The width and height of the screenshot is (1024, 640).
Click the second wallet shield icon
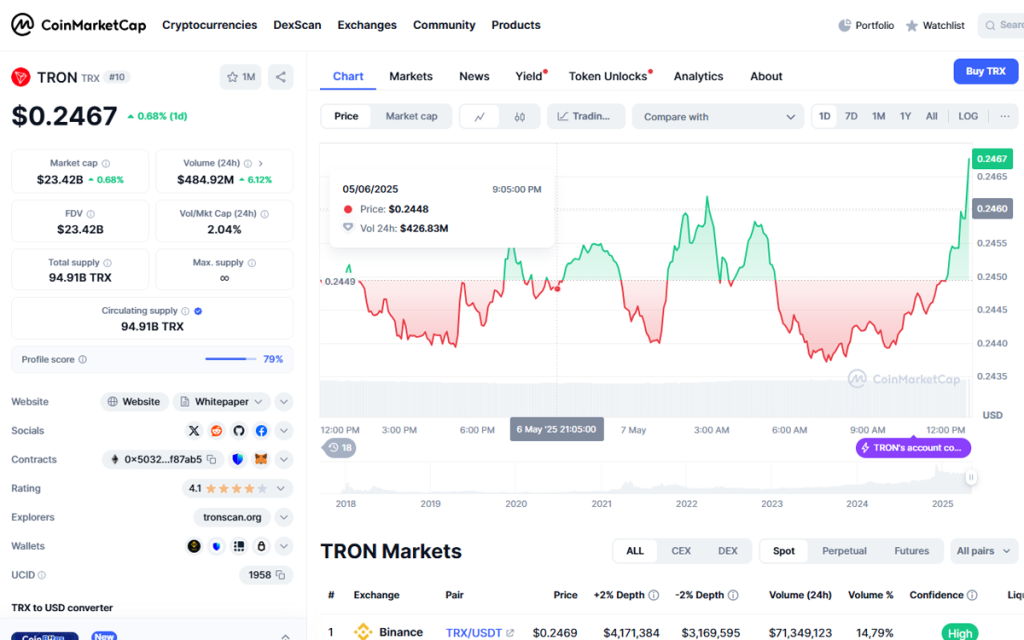[x=216, y=547]
